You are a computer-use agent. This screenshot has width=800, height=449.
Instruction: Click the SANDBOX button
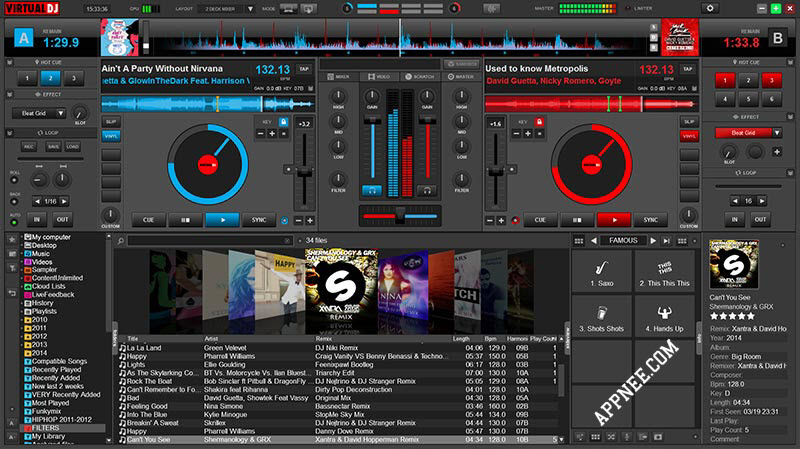(461, 64)
